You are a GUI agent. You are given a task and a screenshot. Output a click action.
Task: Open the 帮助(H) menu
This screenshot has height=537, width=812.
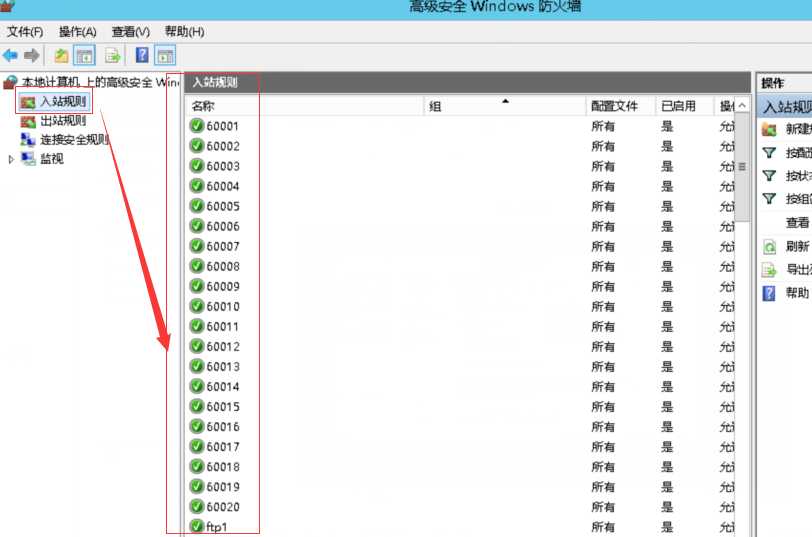184,32
